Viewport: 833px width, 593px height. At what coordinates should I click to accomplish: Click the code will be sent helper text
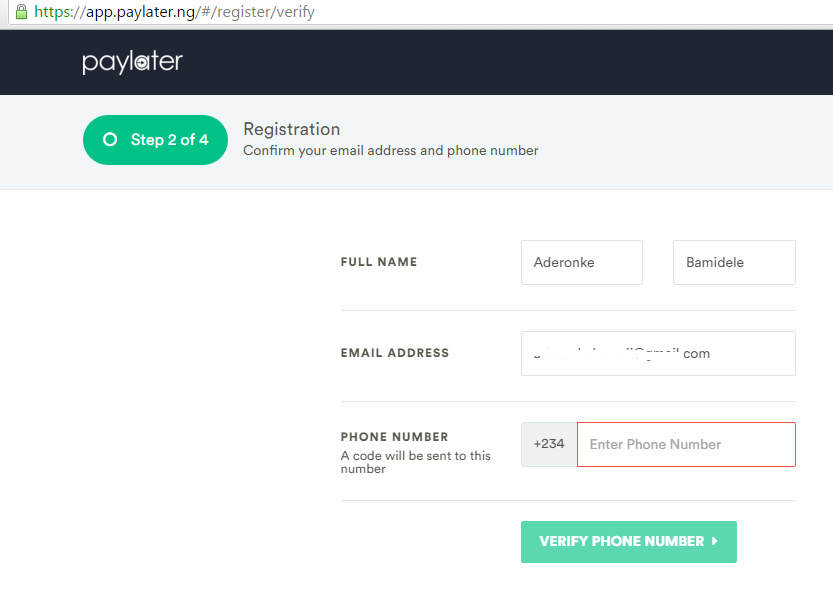click(415, 462)
